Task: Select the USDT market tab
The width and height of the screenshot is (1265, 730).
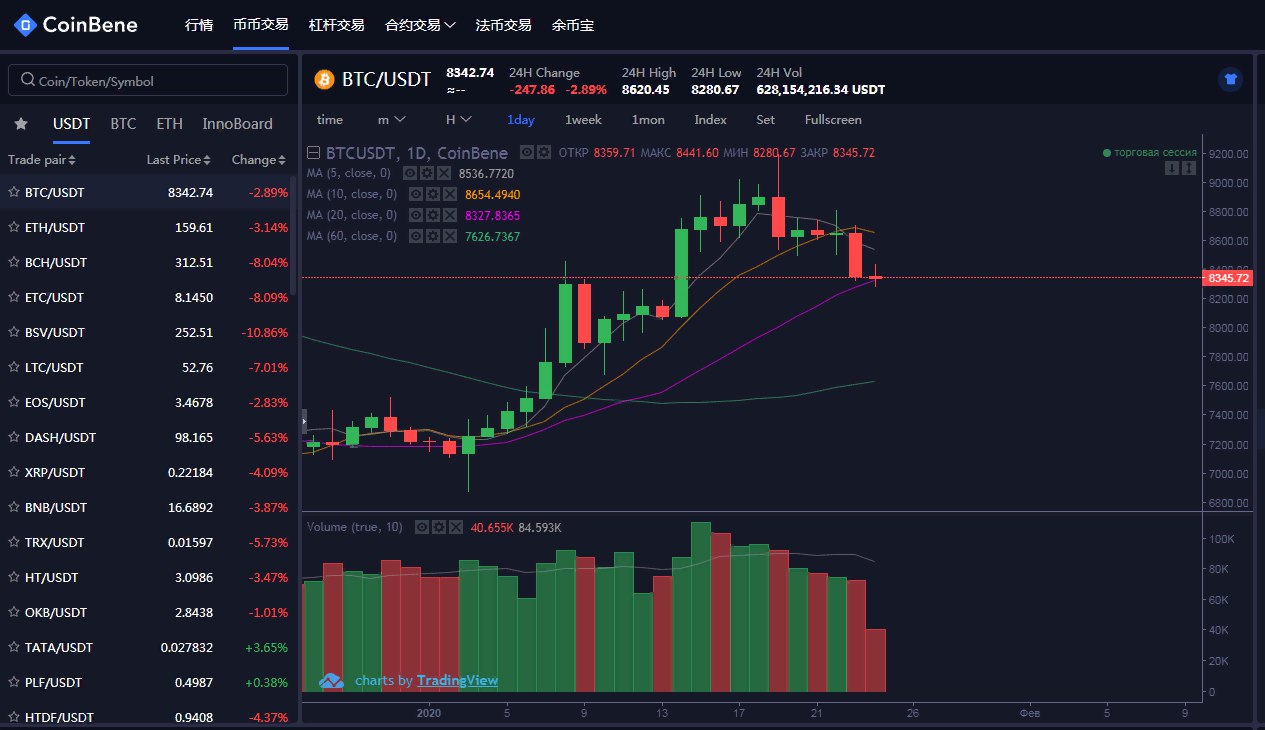Action: [72, 124]
